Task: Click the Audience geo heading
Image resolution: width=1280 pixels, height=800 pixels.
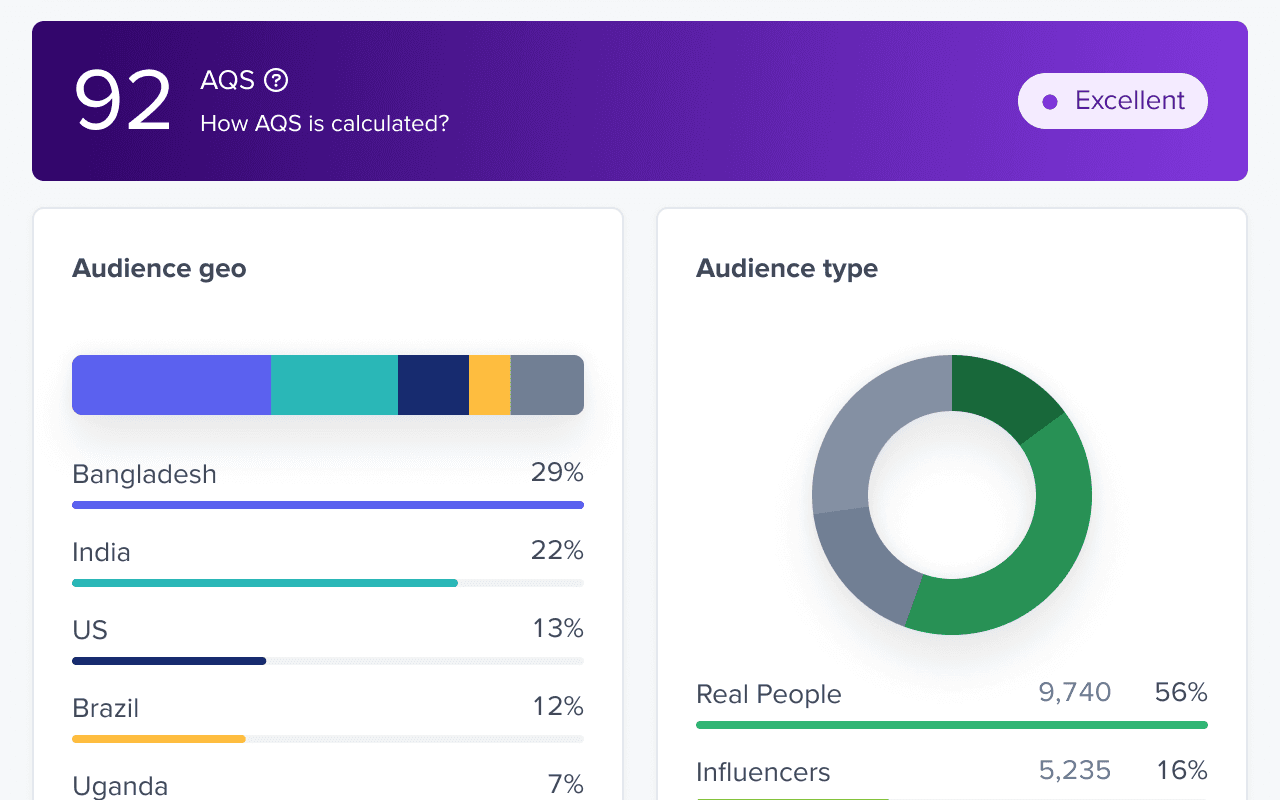Action: tap(159, 268)
